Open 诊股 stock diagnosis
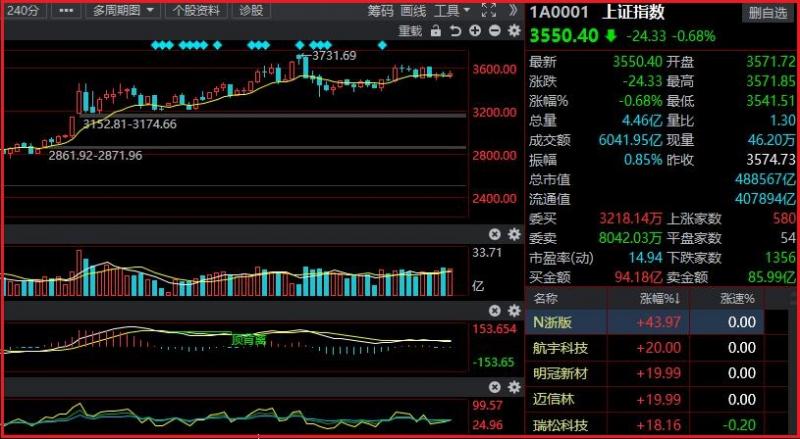 click(x=251, y=10)
